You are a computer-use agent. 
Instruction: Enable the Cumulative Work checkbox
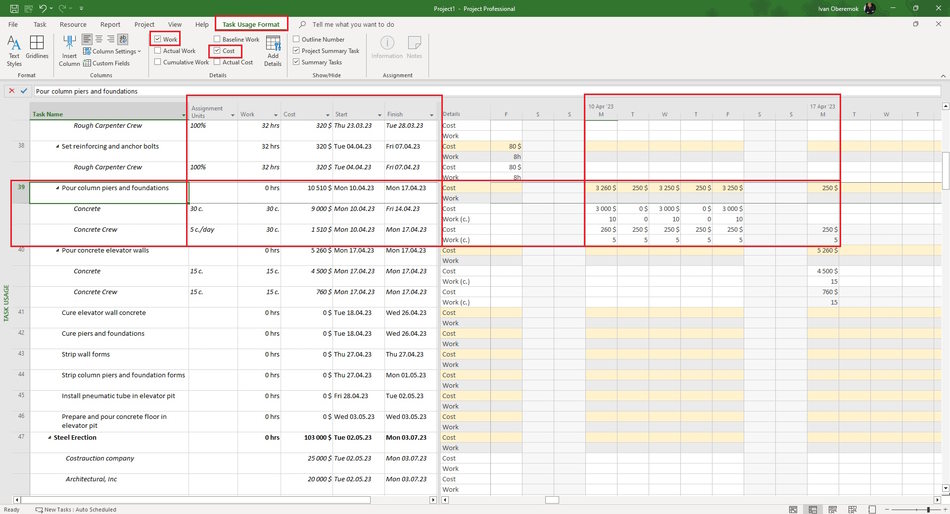[158, 62]
